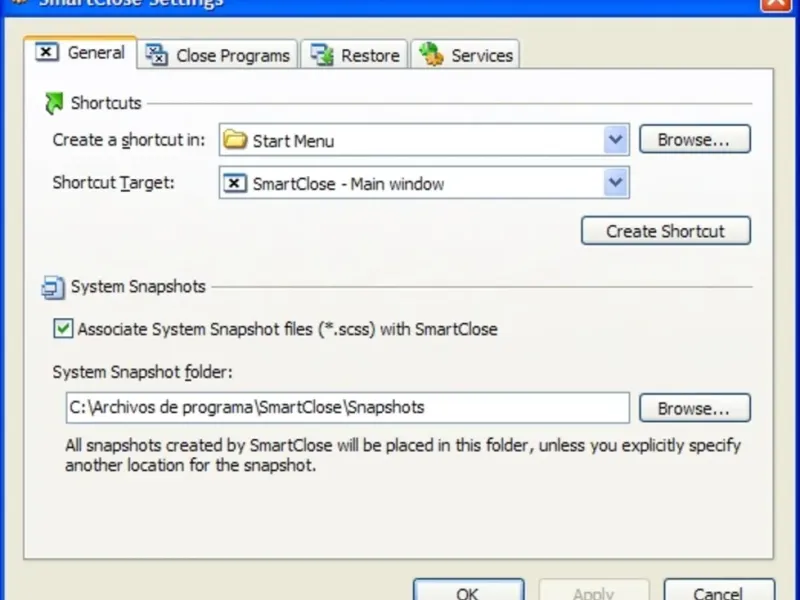The height and width of the screenshot is (600, 800).
Task: Click the Start Menu combo box
Action: pos(424,139)
